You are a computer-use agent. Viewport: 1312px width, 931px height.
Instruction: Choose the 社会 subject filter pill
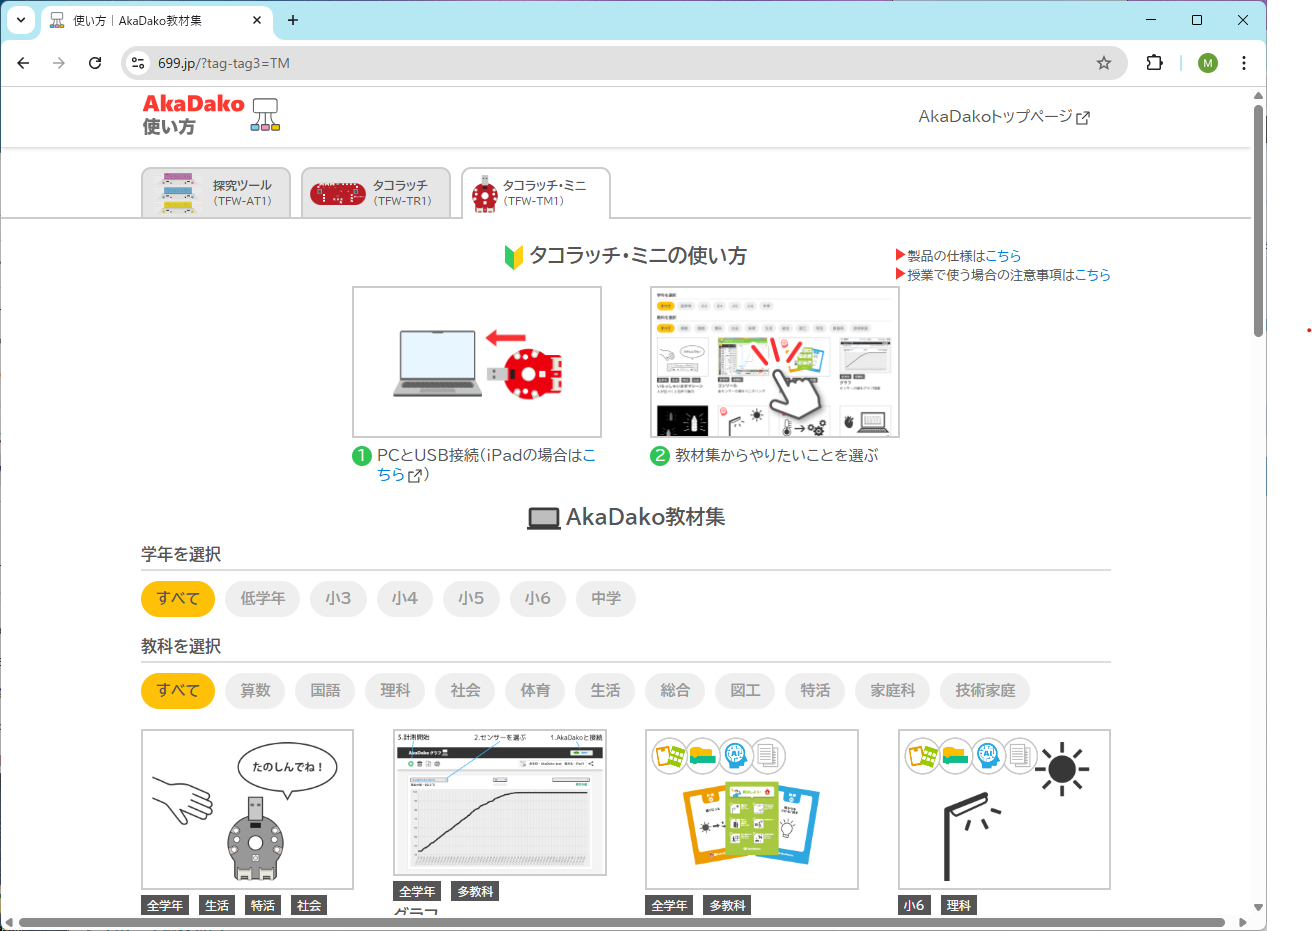pyautogui.click(x=465, y=691)
